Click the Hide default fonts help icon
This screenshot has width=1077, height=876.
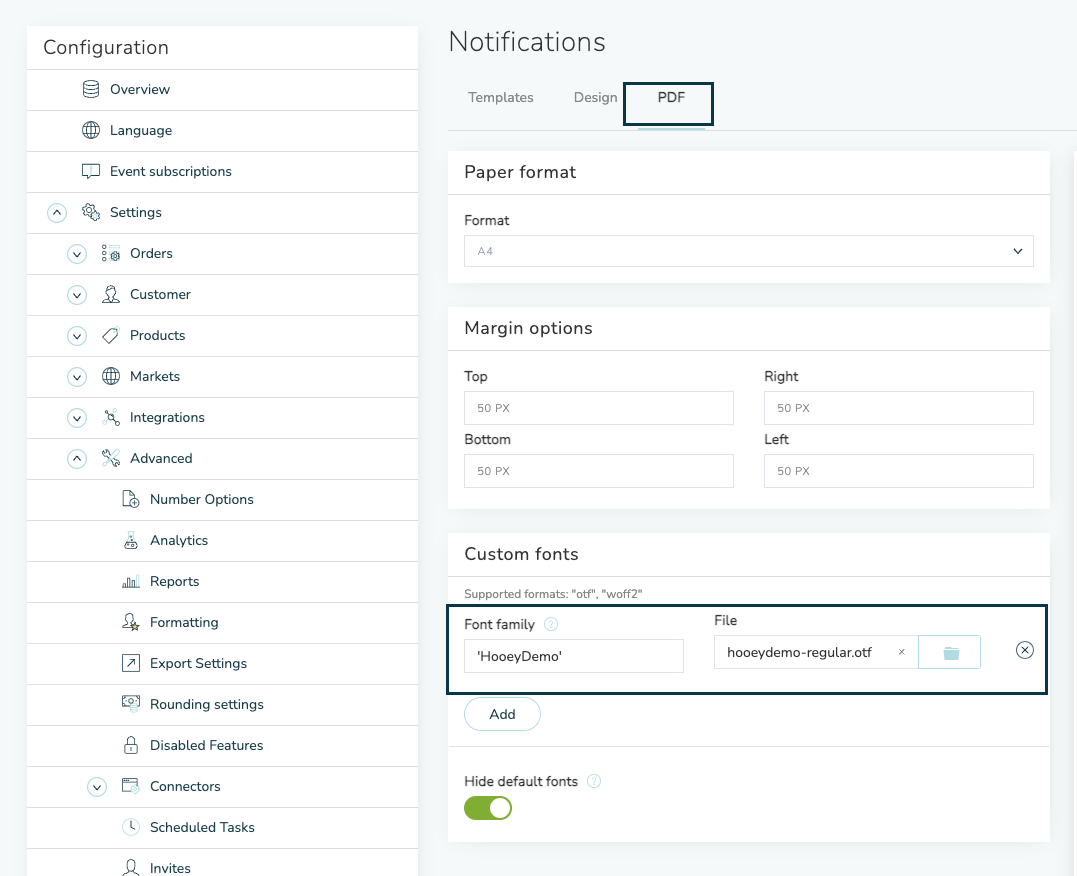594,781
